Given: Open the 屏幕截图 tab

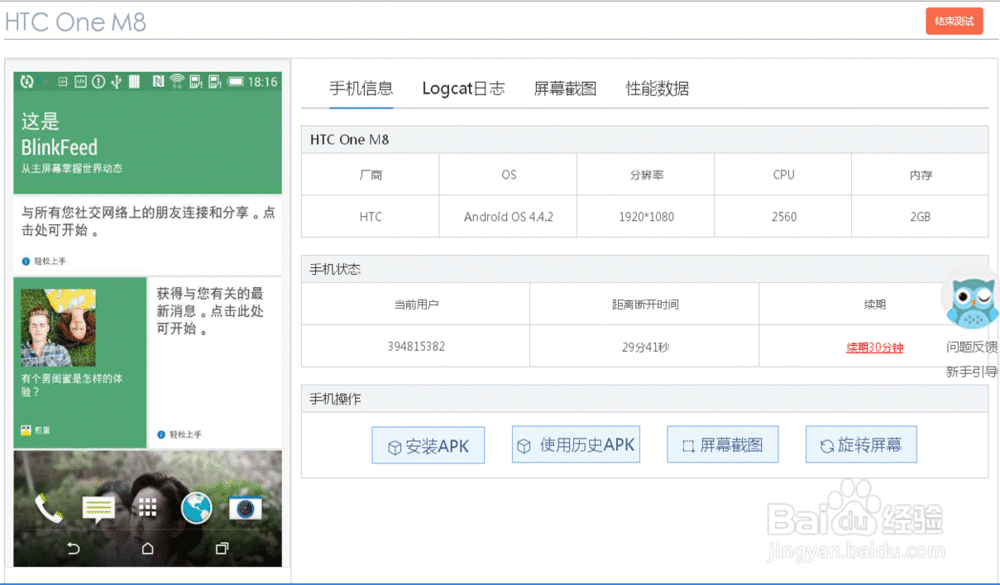Looking at the screenshot, I should tap(565, 88).
